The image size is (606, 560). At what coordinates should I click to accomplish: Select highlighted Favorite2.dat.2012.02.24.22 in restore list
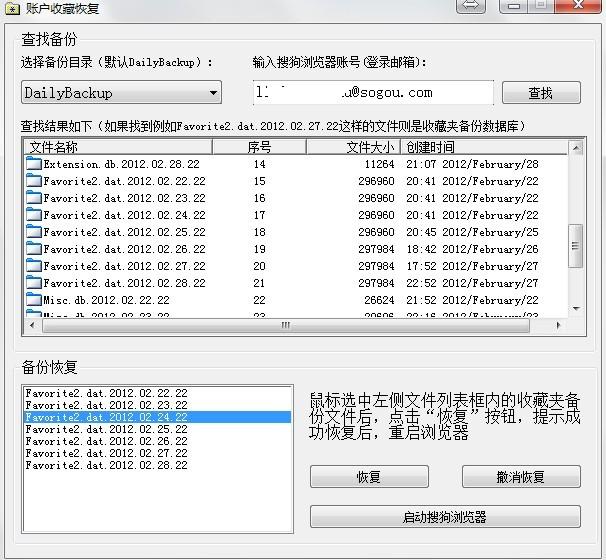pyautogui.click(x=157, y=417)
